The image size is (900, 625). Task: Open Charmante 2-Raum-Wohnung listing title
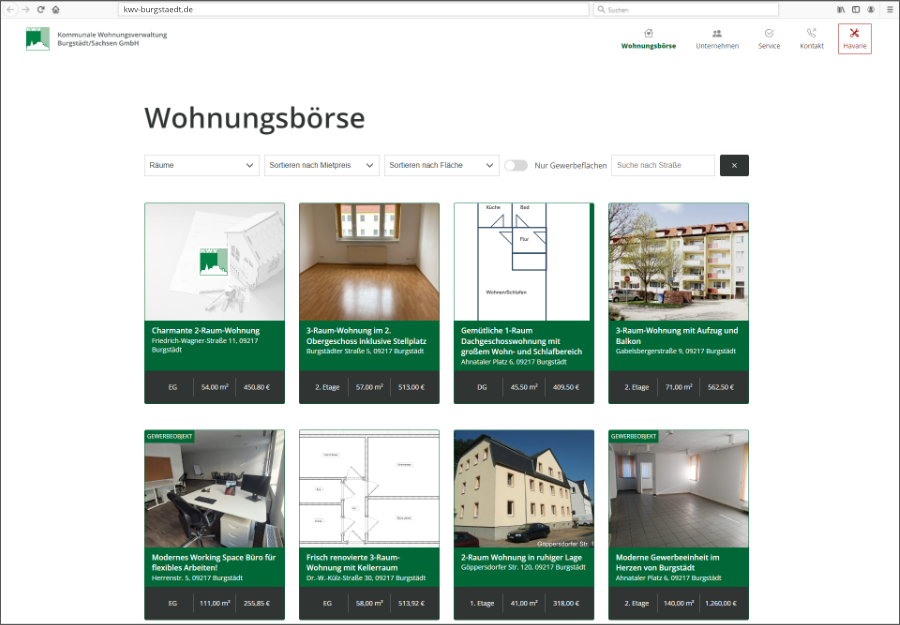(205, 331)
